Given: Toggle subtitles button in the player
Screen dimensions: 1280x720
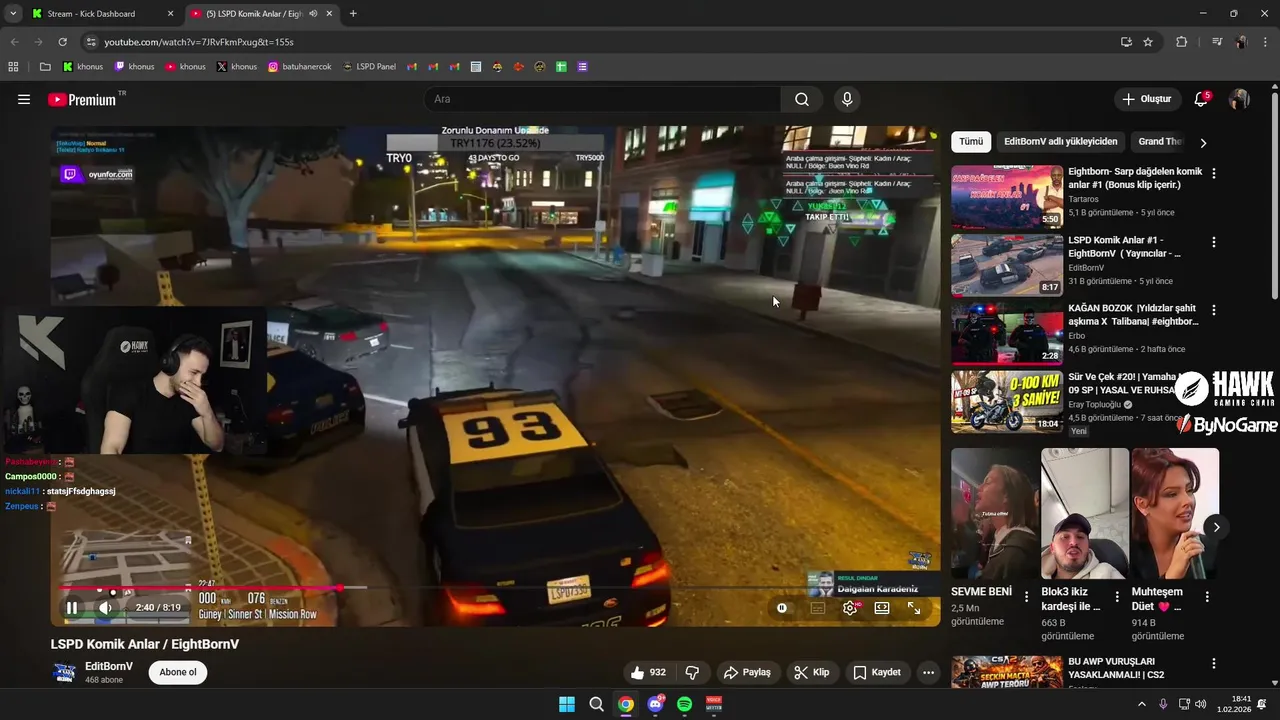Looking at the screenshot, I should point(817,607).
